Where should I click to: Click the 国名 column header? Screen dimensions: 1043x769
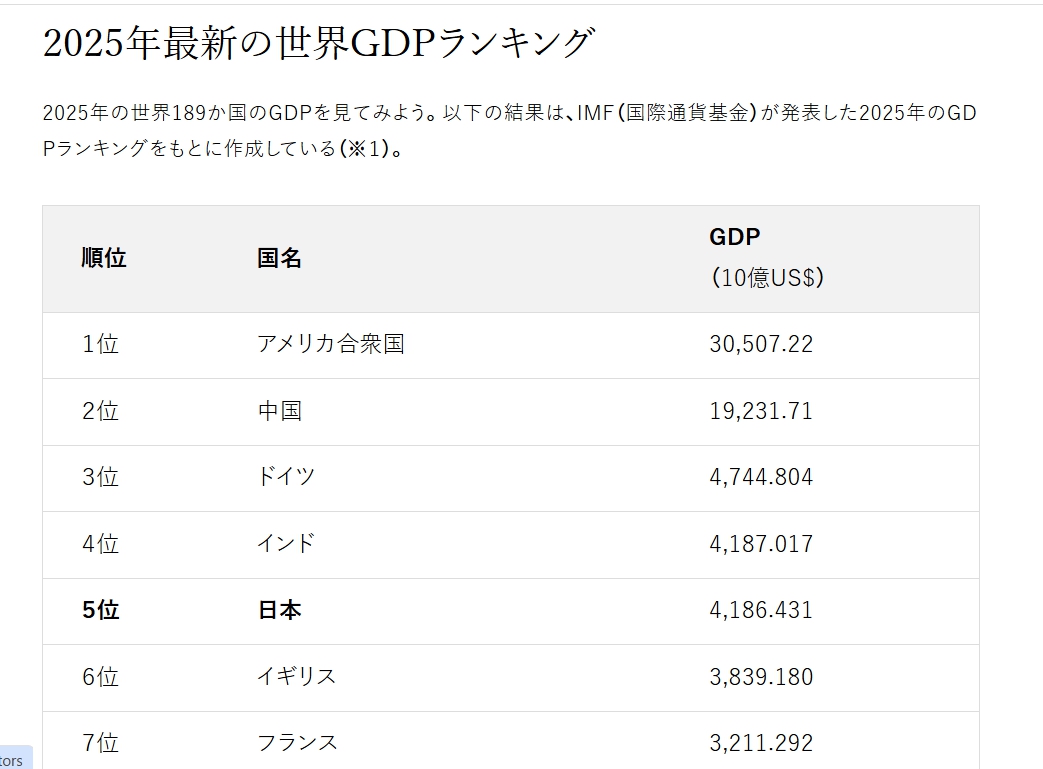(279, 258)
